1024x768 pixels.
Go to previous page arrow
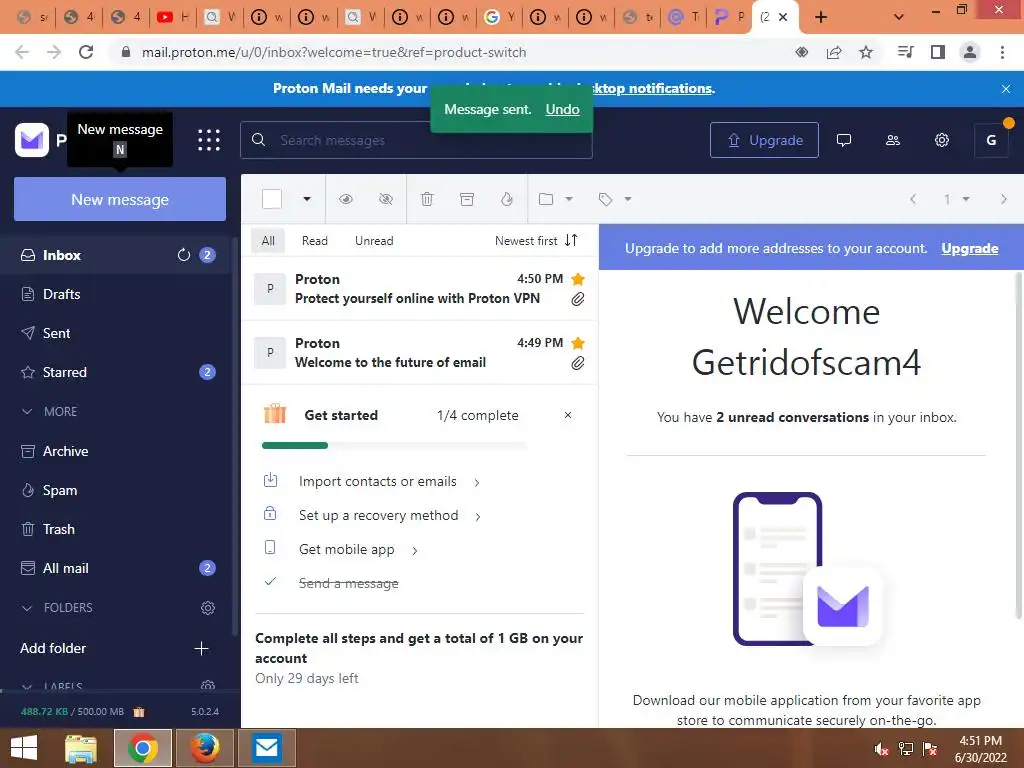pos(913,199)
